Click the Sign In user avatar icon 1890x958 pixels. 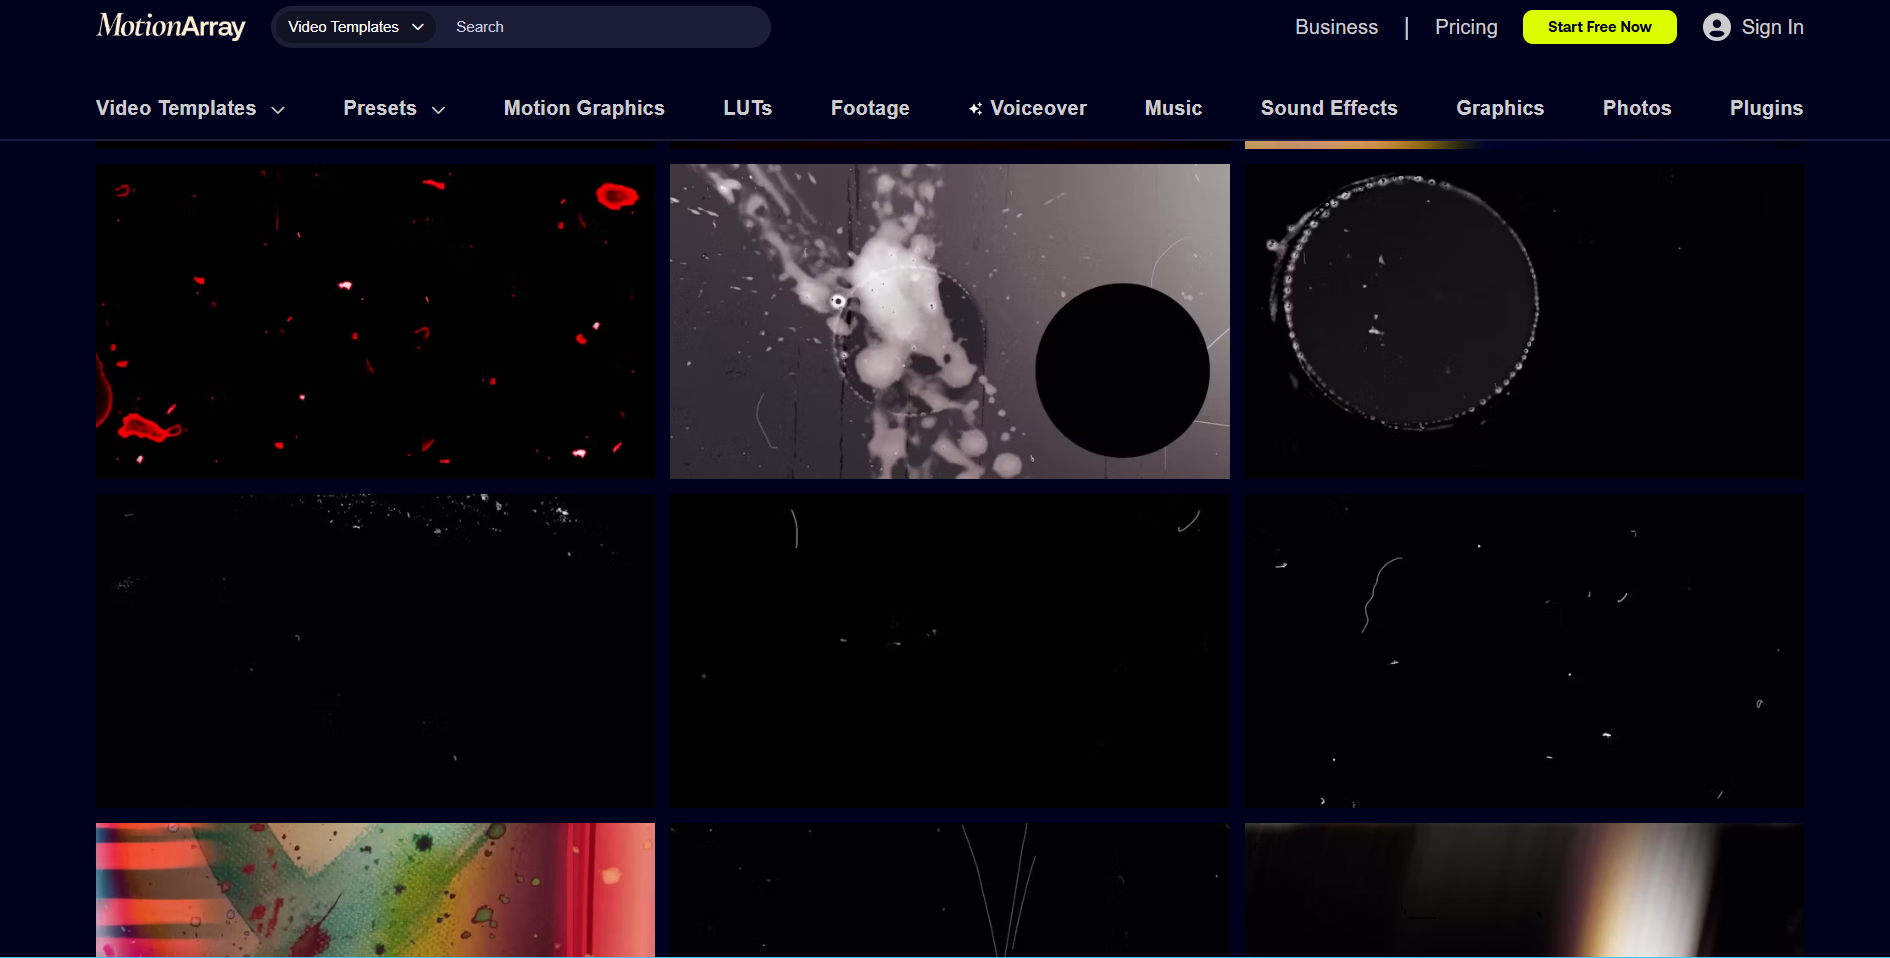pos(1716,27)
